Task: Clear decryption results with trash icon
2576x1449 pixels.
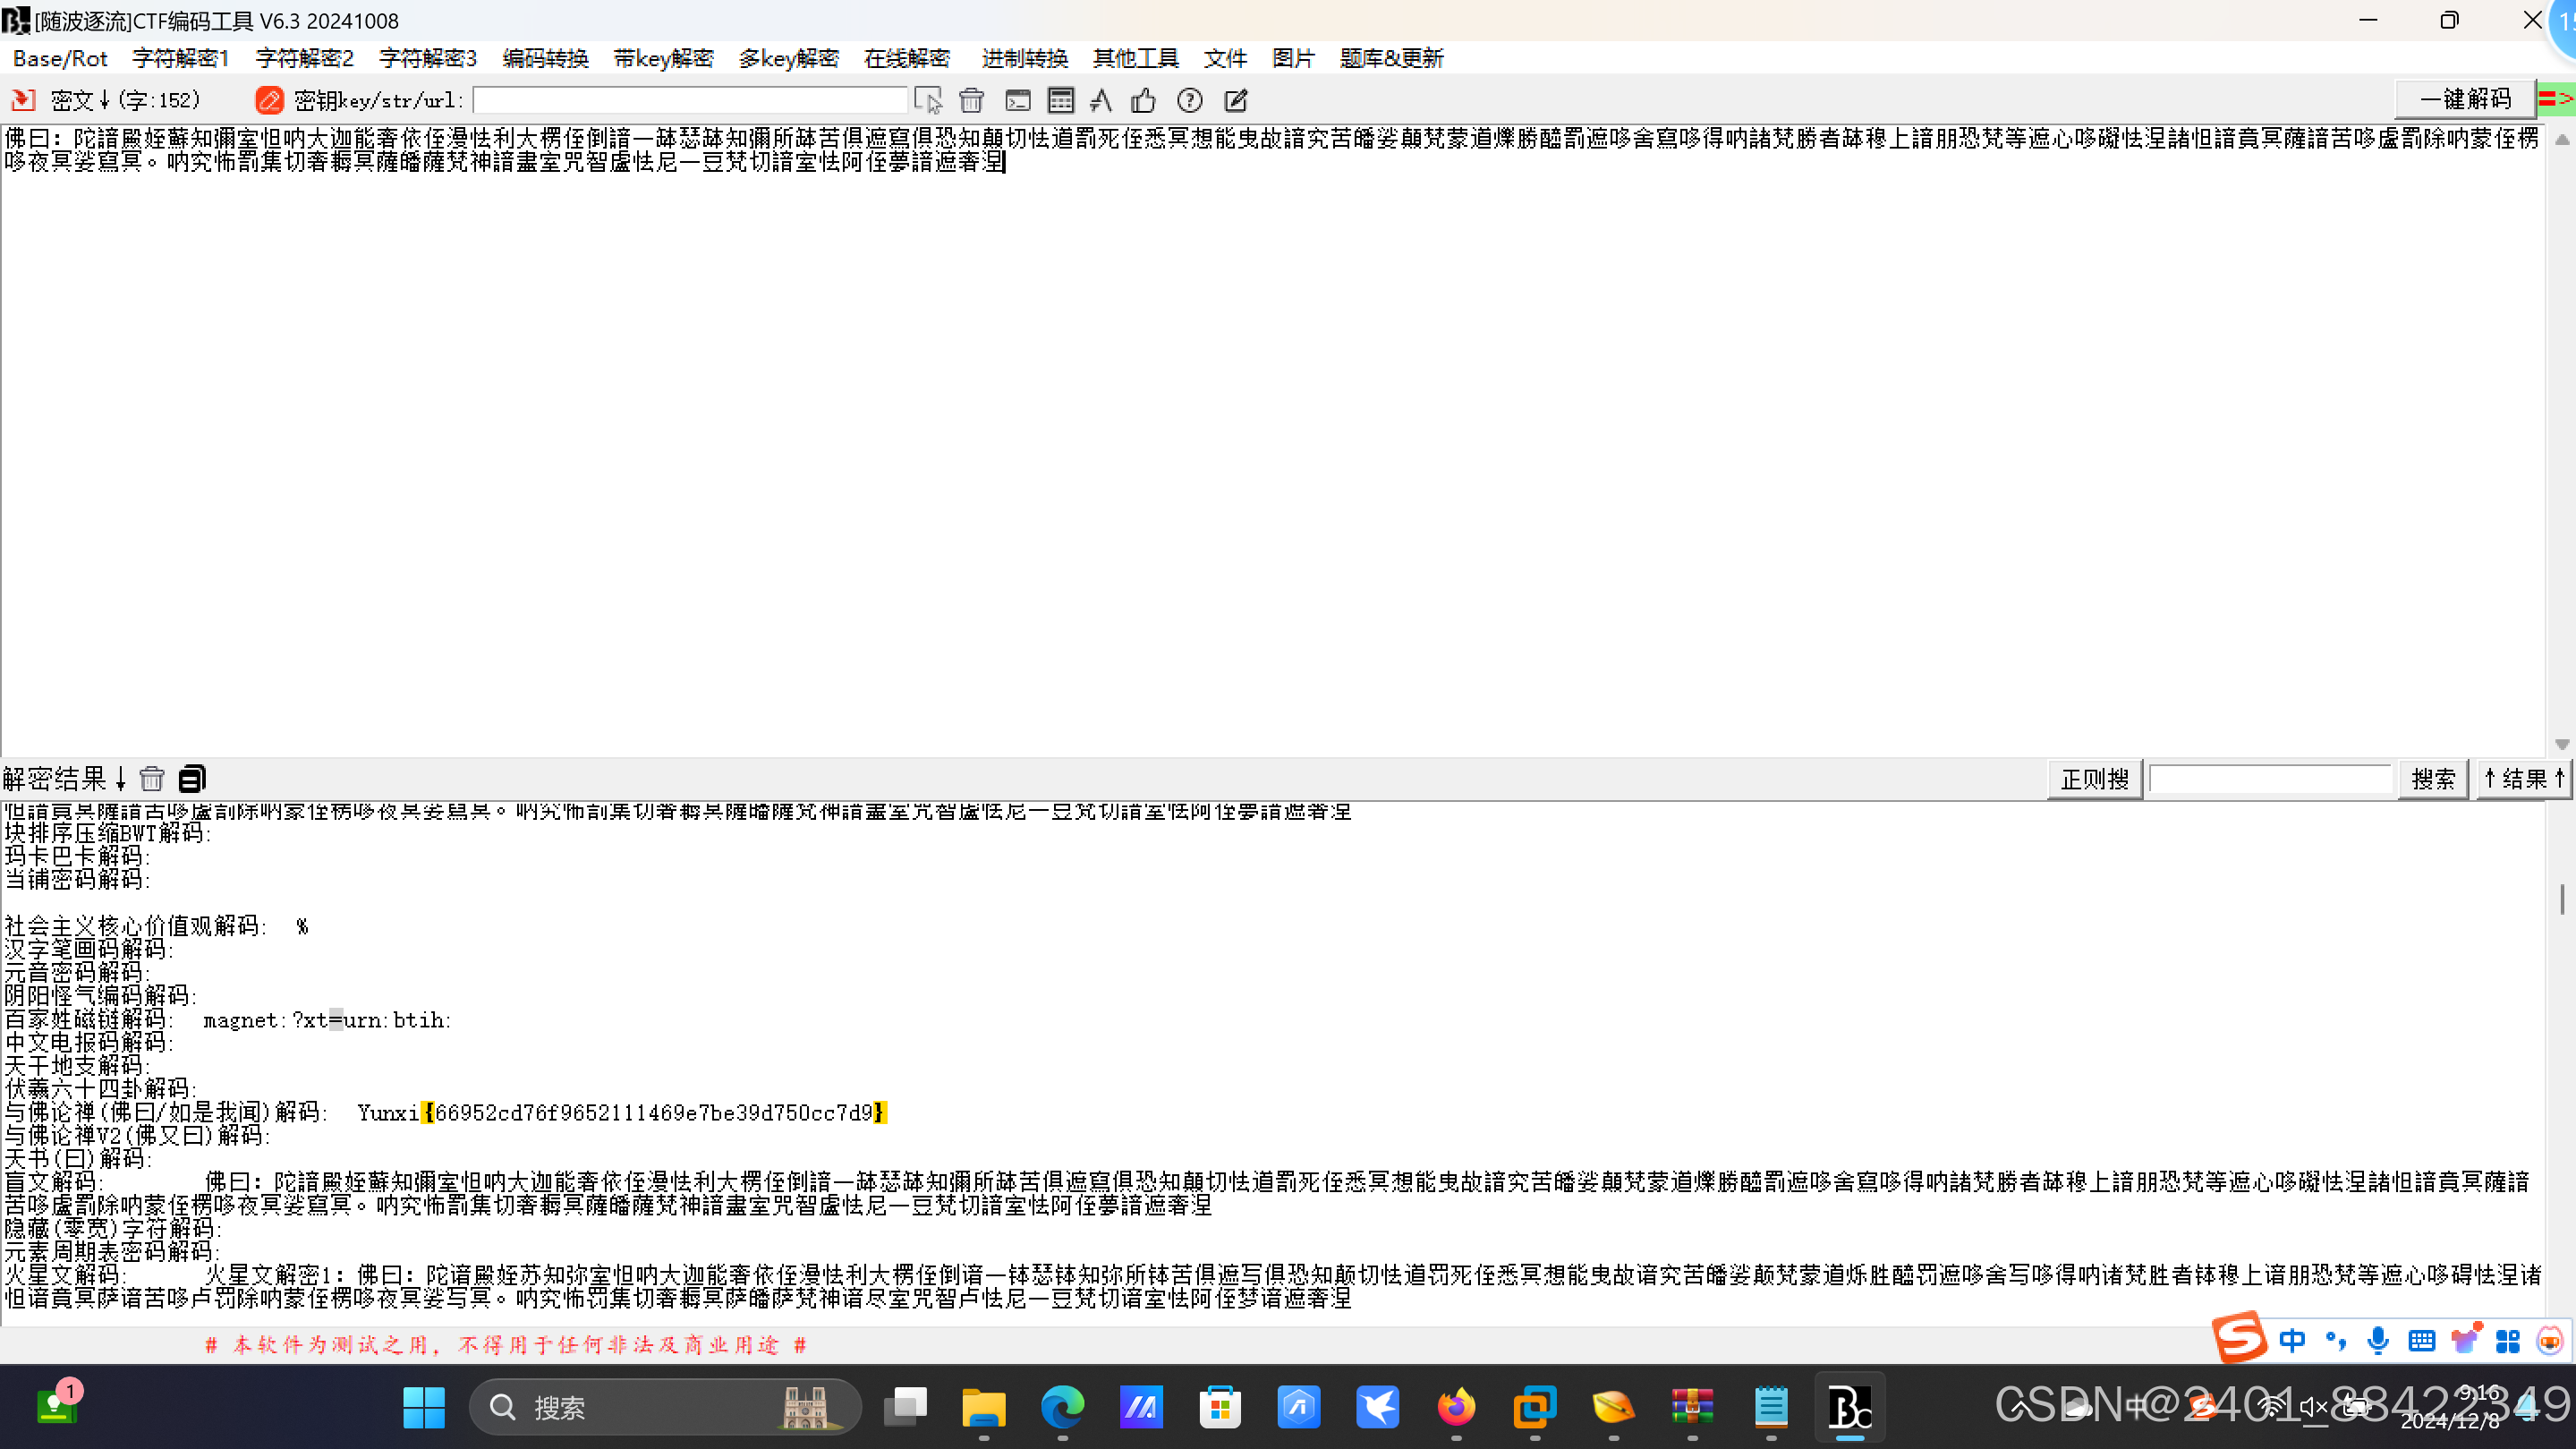Action: 152,779
